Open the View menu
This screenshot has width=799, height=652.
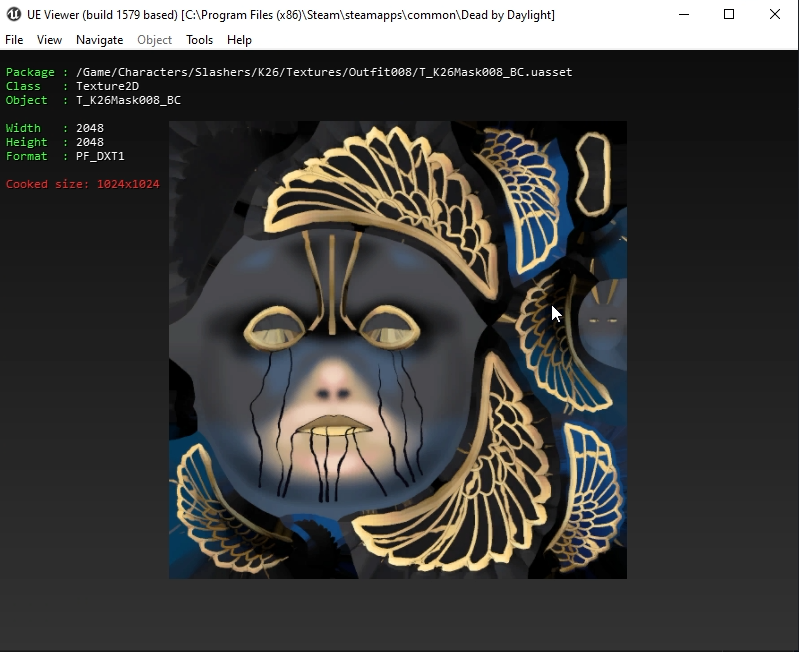(x=49, y=40)
